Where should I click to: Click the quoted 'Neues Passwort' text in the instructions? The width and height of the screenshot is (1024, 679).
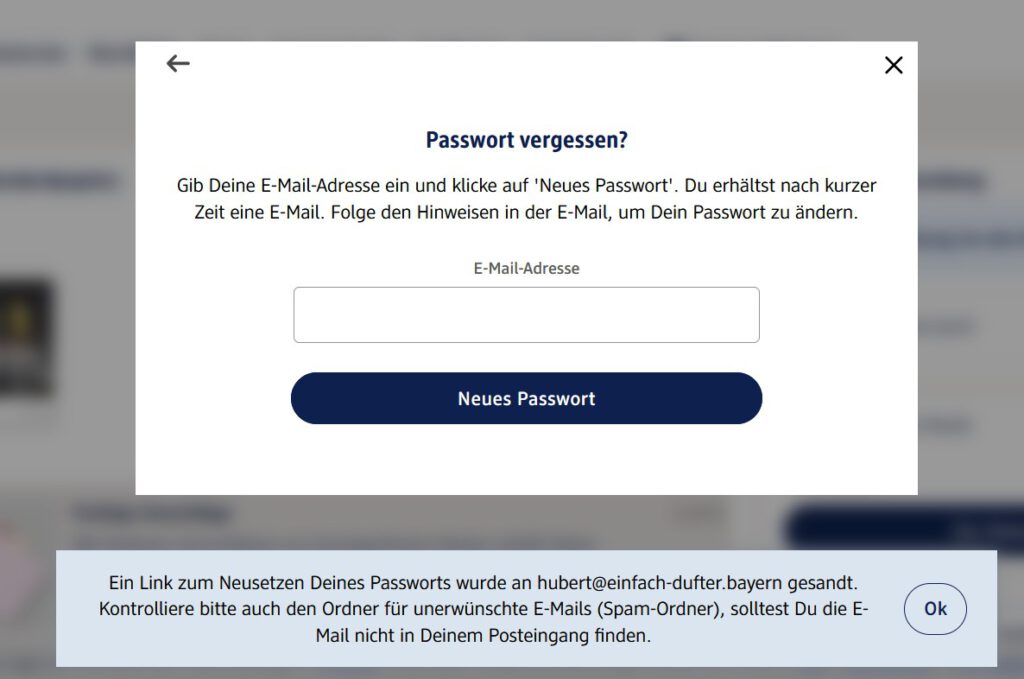click(x=605, y=185)
